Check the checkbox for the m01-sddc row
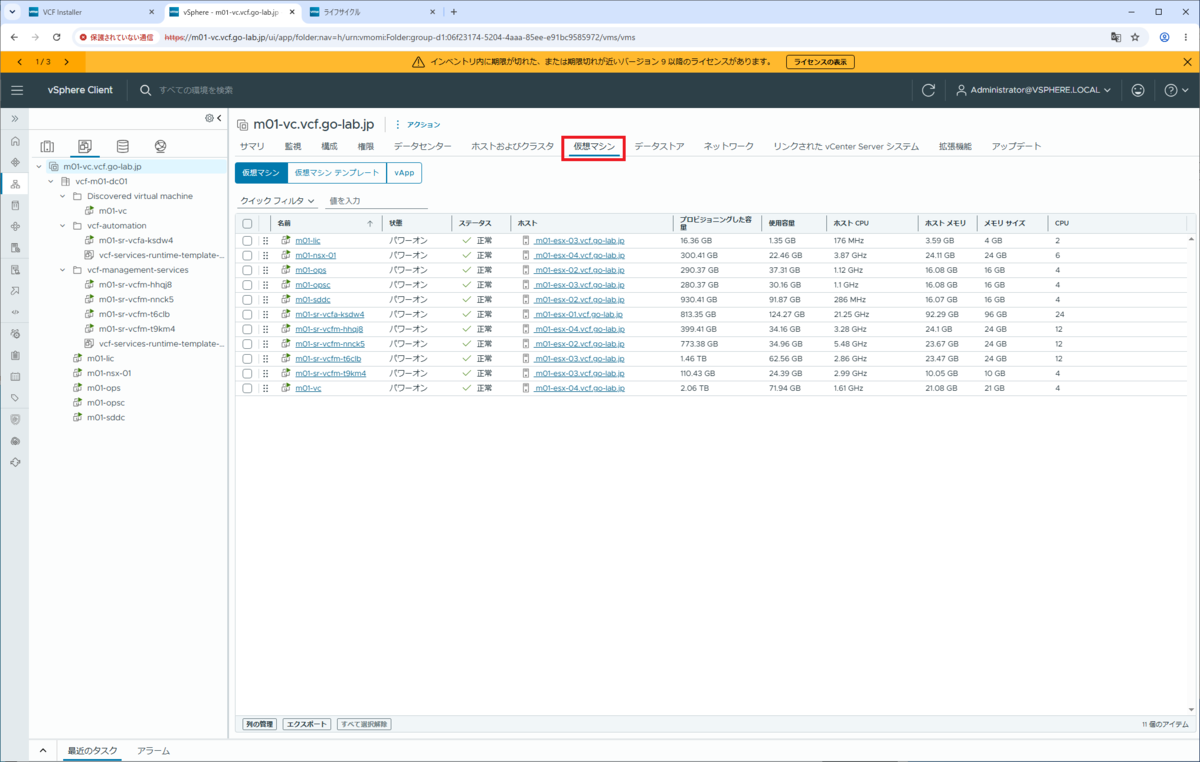The width and height of the screenshot is (1200, 762). coord(247,299)
